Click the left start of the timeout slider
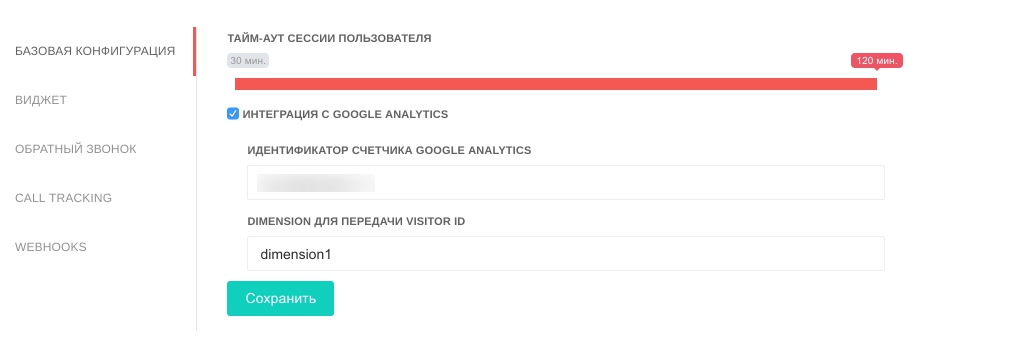Screen dimensions: 1010x360 tap(238, 84)
